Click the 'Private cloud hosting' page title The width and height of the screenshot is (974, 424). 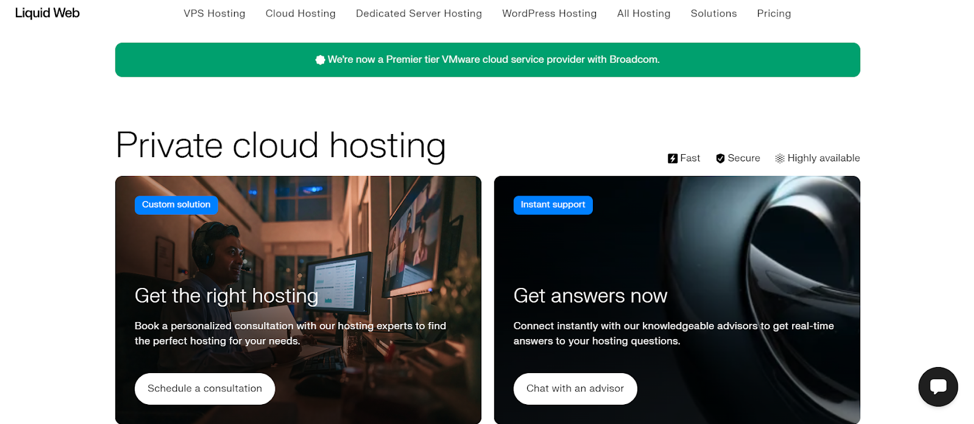(x=281, y=145)
